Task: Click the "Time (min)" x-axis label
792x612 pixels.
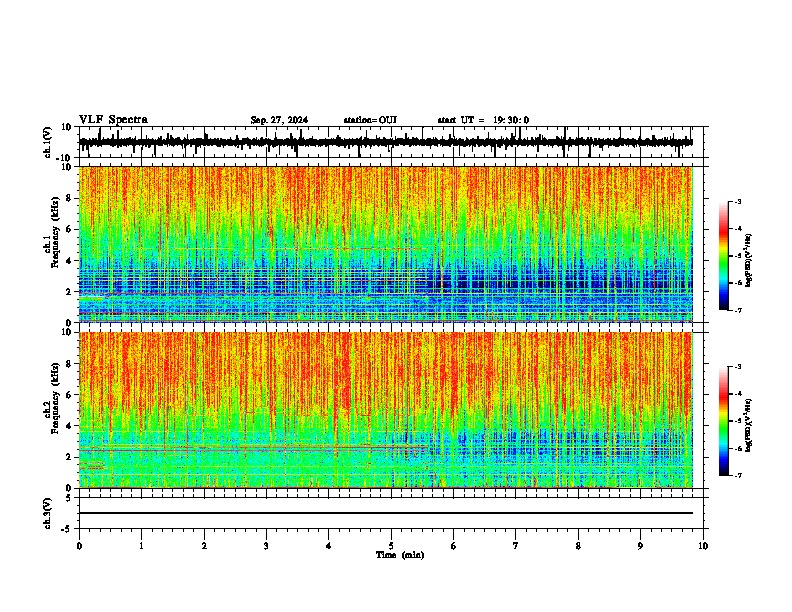Action: 400,555
